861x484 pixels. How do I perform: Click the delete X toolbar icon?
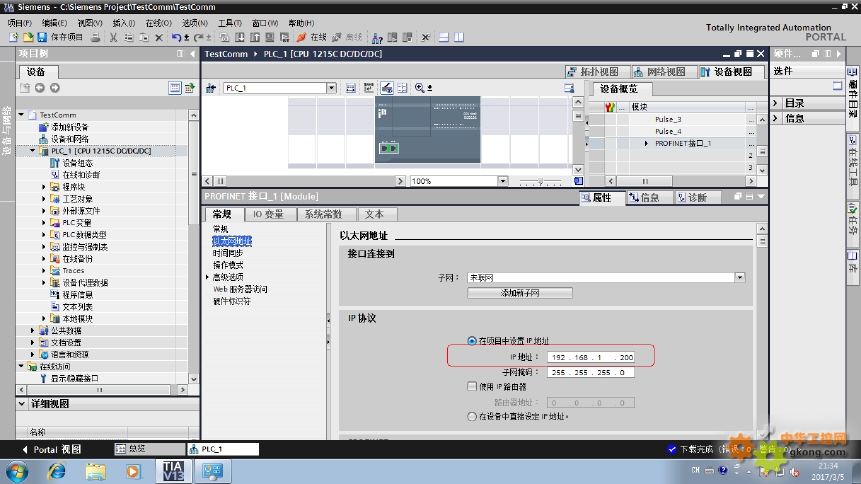click(159, 37)
